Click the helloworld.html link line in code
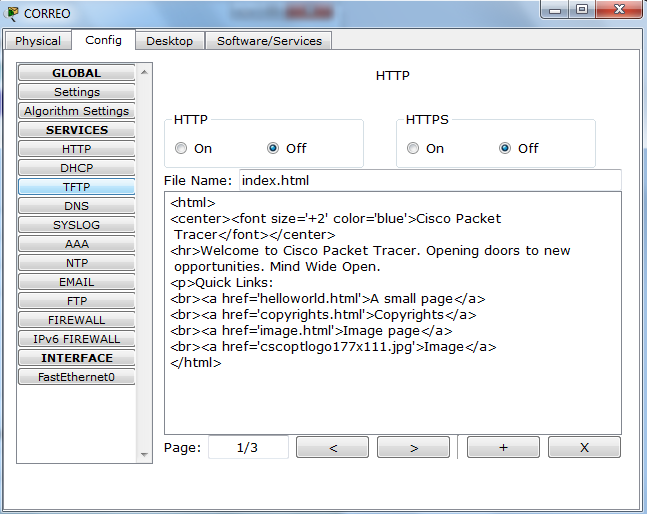 [328, 299]
